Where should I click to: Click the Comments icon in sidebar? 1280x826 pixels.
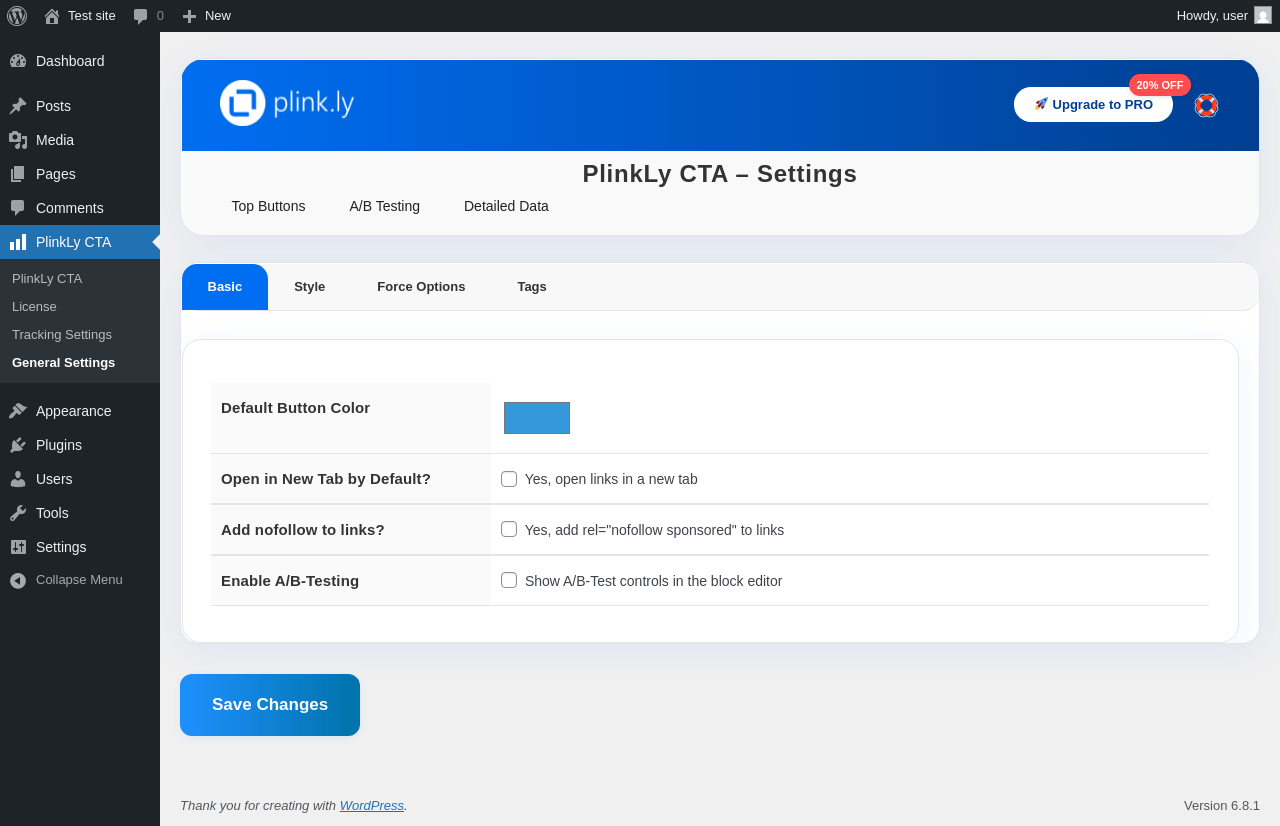click(18, 208)
